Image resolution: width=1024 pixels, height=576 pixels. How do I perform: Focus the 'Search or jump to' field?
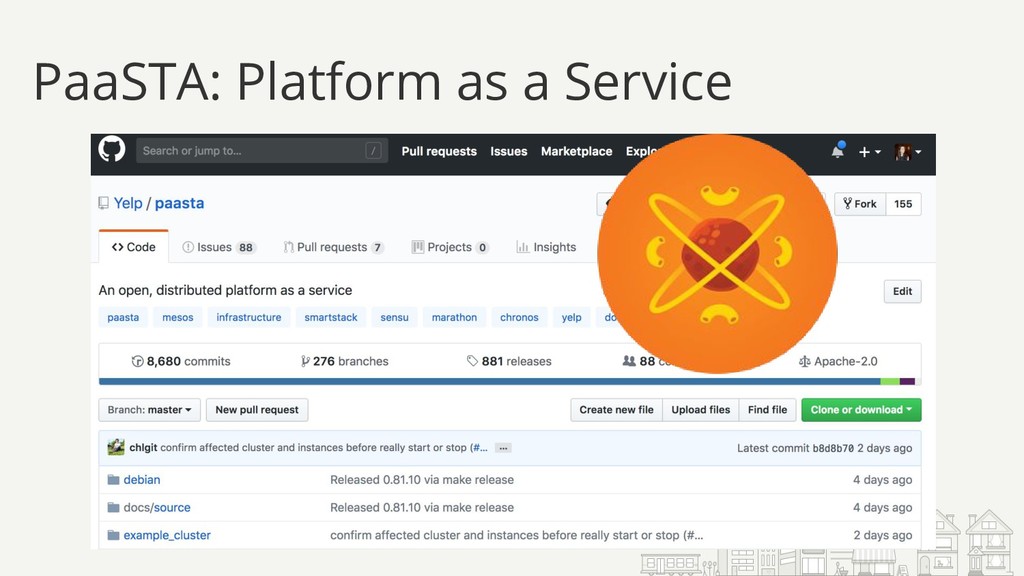click(262, 150)
